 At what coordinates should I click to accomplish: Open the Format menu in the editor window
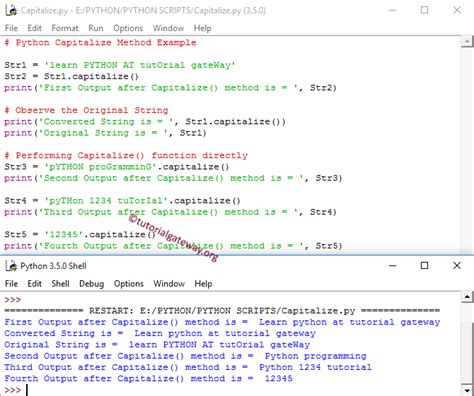pos(65,28)
